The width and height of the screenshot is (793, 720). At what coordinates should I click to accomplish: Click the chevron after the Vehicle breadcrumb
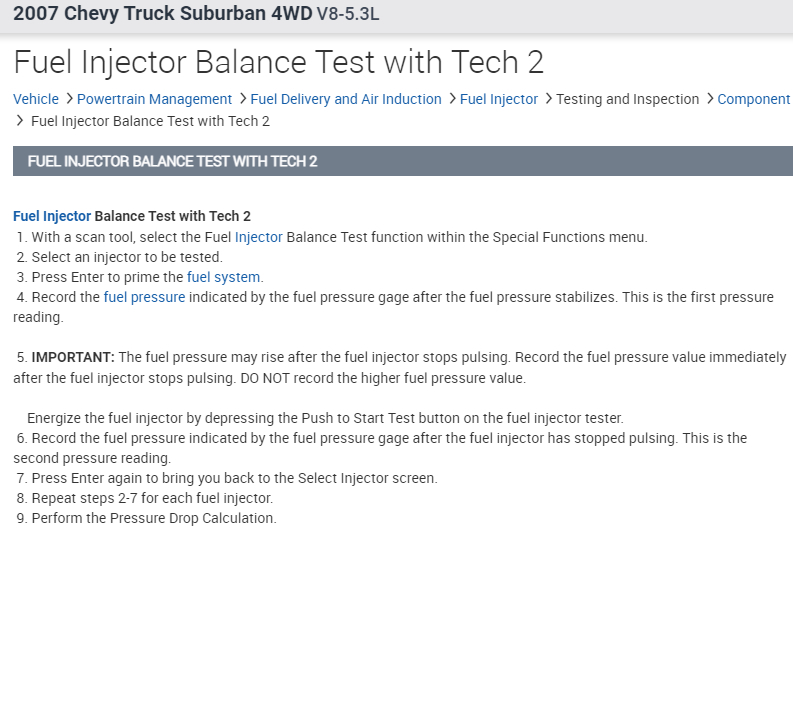69,99
